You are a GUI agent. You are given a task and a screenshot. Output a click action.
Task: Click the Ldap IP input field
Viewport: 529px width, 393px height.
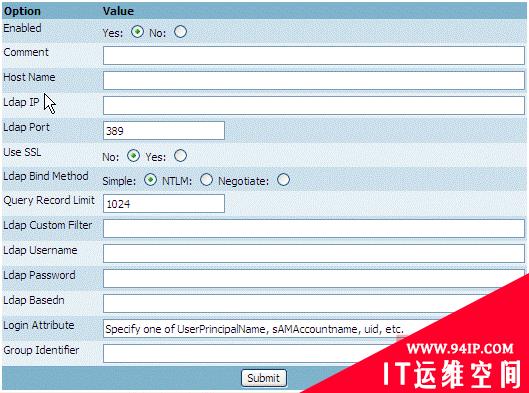pos(314,105)
